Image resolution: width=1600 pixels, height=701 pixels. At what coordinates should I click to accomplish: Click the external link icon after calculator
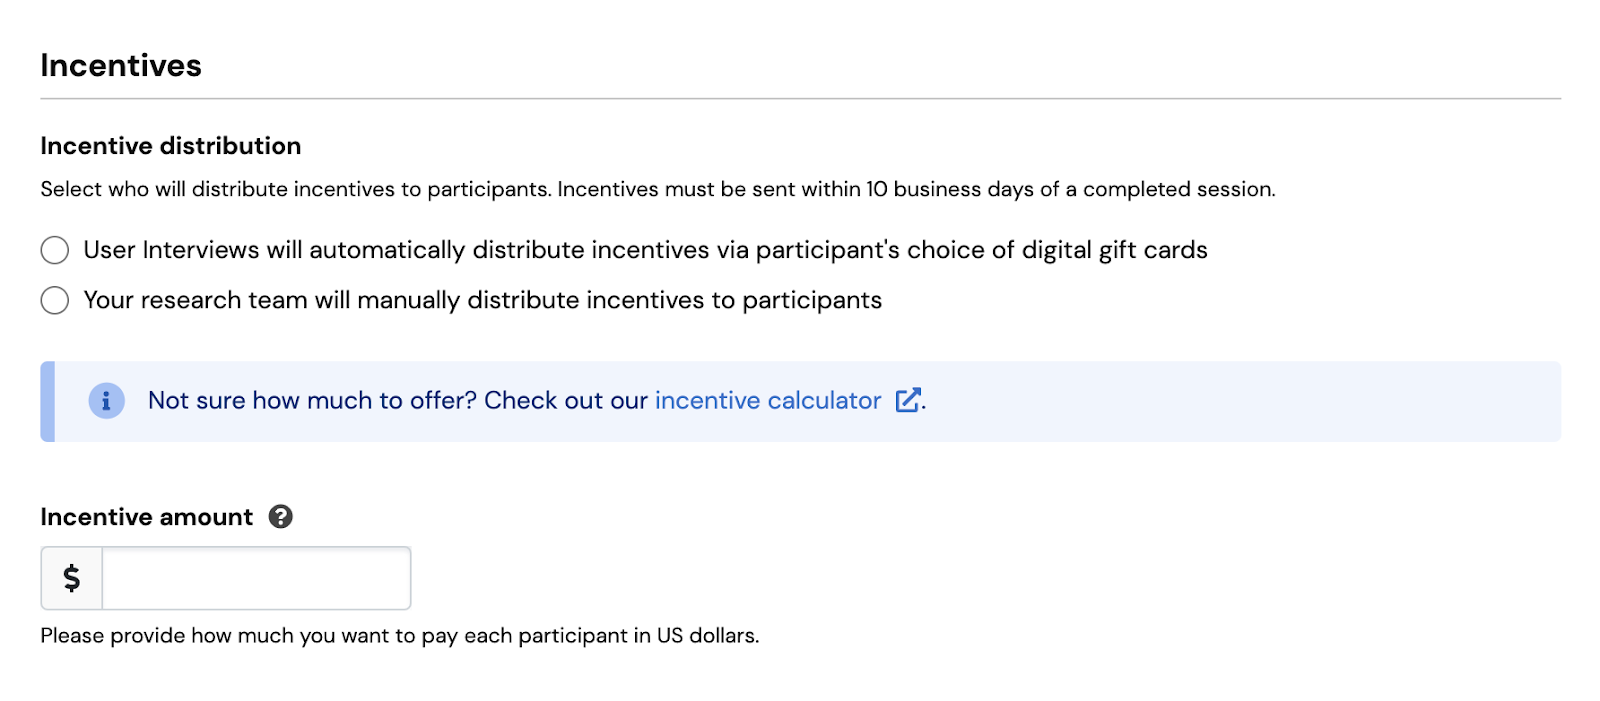point(908,401)
